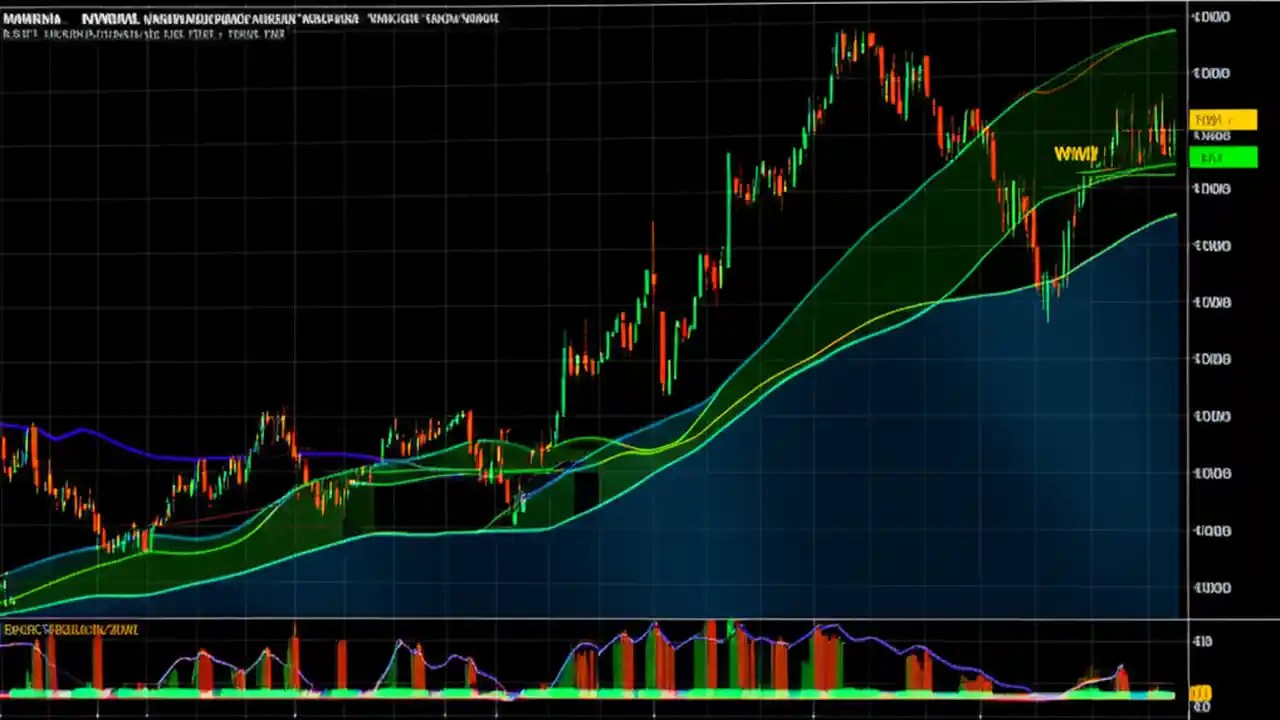
Task: Click a tick mark on the time axis
Action: (x=497, y=712)
